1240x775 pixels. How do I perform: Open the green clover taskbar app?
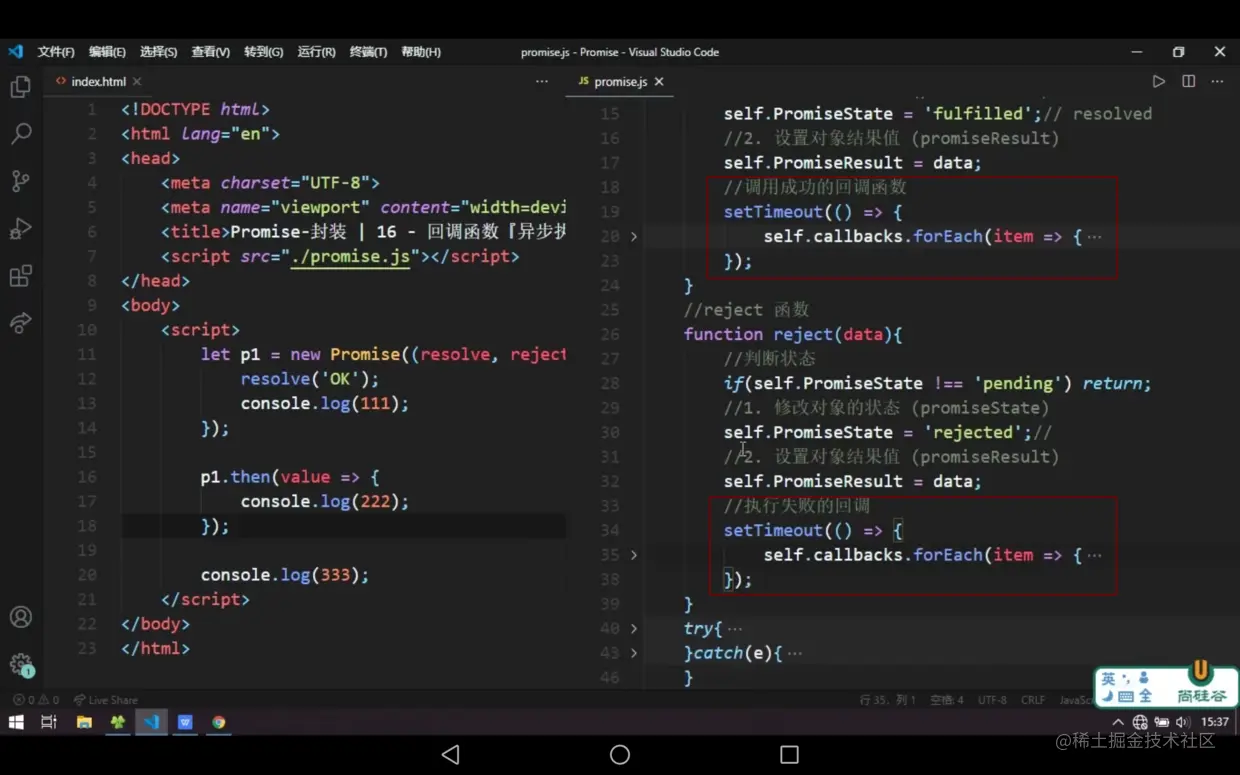[118, 722]
